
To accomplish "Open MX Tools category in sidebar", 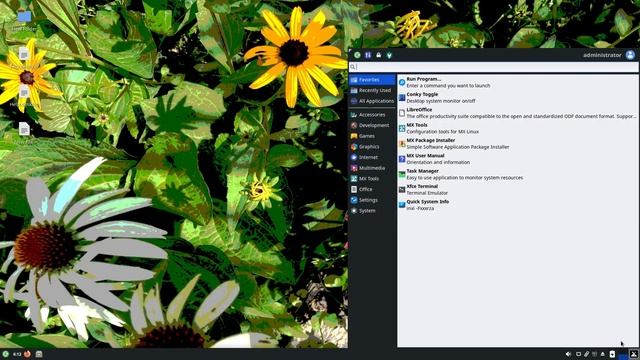I will (372, 179).
